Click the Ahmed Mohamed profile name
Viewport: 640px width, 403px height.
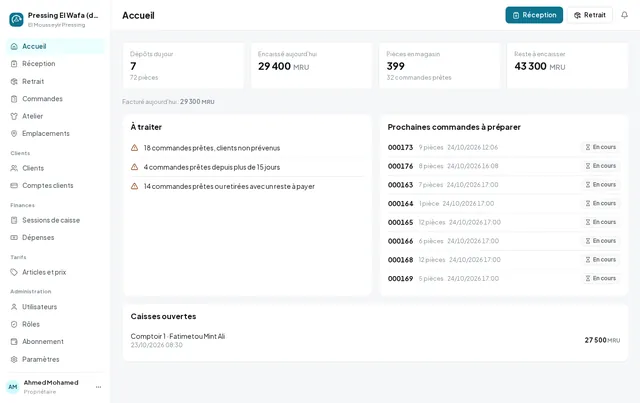(x=51, y=383)
